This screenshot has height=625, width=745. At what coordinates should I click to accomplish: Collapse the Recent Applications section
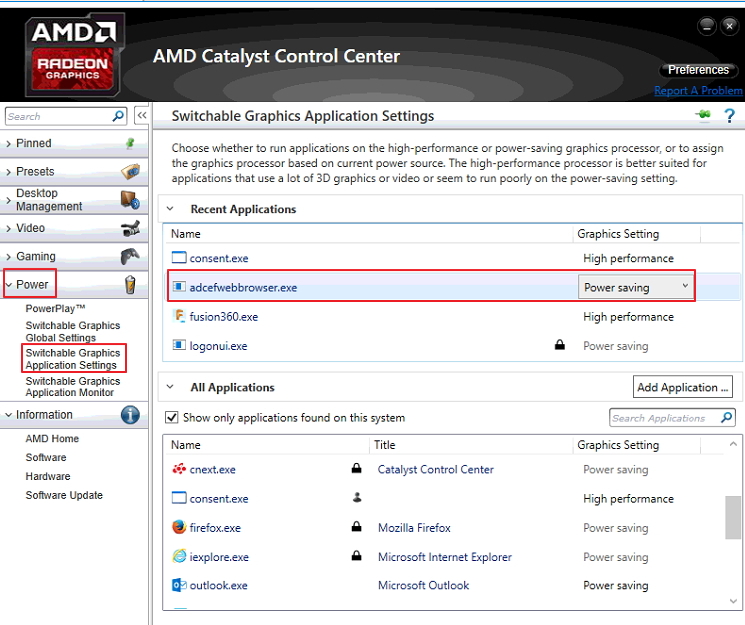[170, 209]
